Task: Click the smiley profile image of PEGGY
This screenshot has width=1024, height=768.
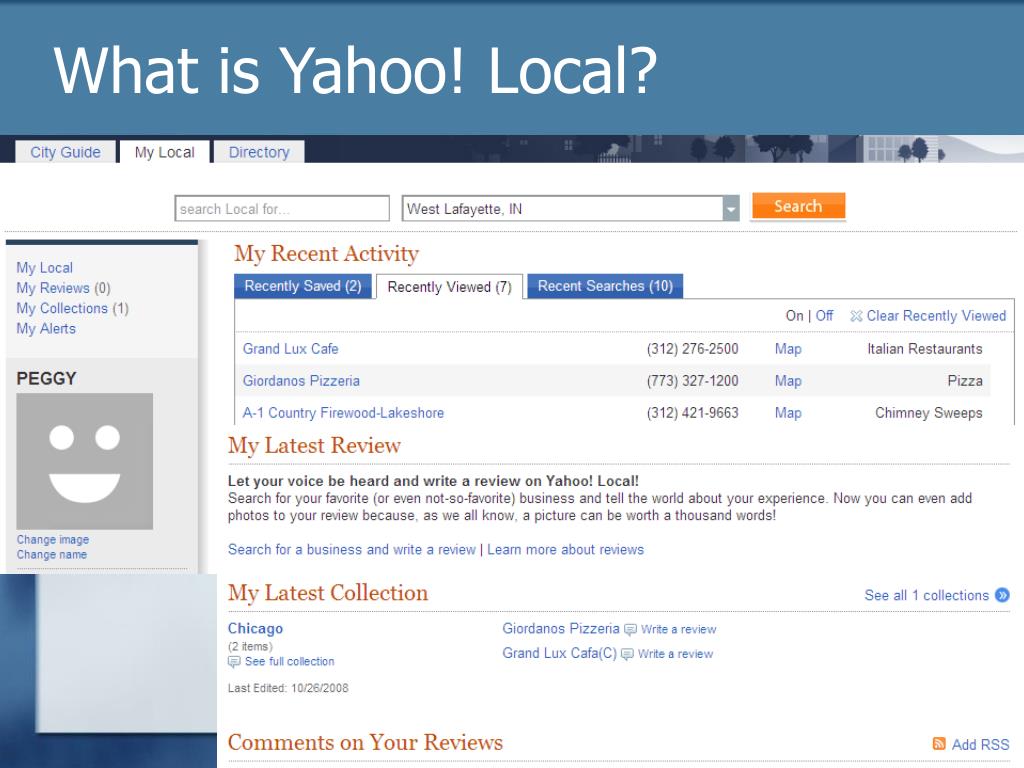Action: 84,461
